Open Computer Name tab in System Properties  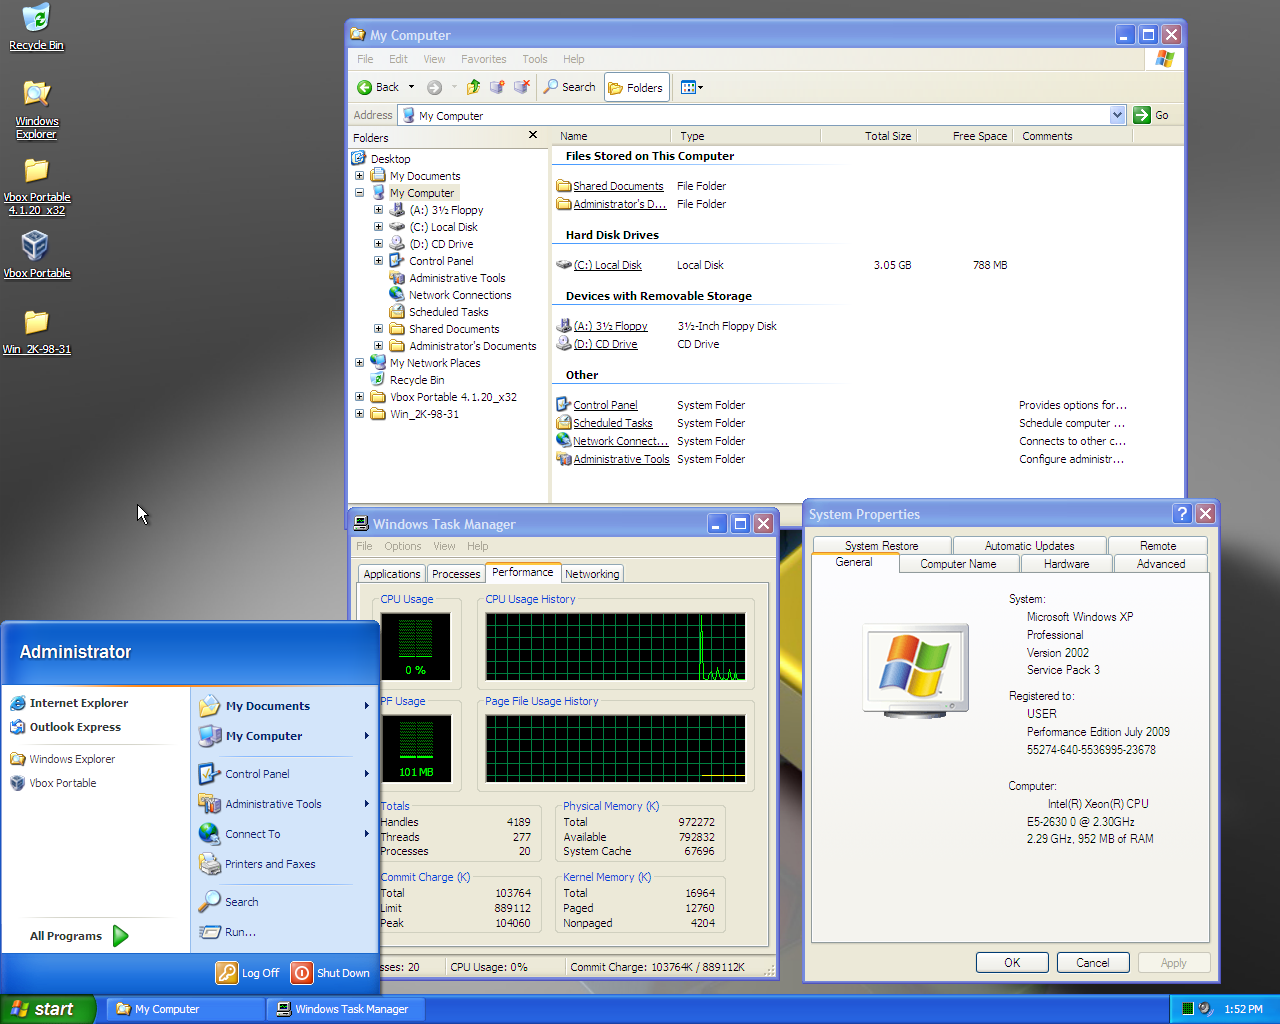(958, 564)
